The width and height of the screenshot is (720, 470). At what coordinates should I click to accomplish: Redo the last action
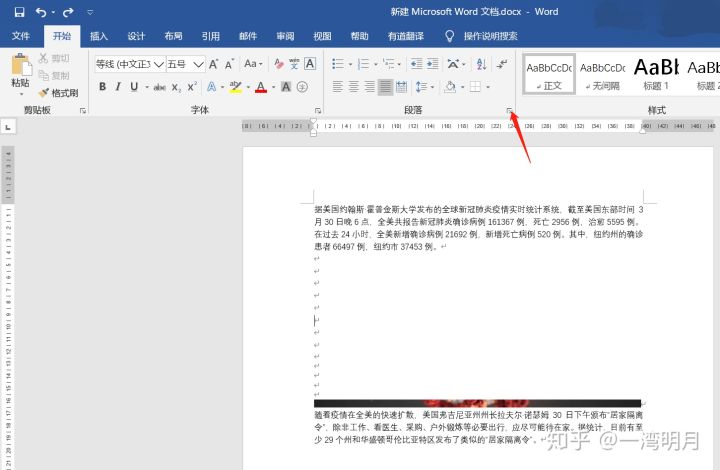(68, 12)
